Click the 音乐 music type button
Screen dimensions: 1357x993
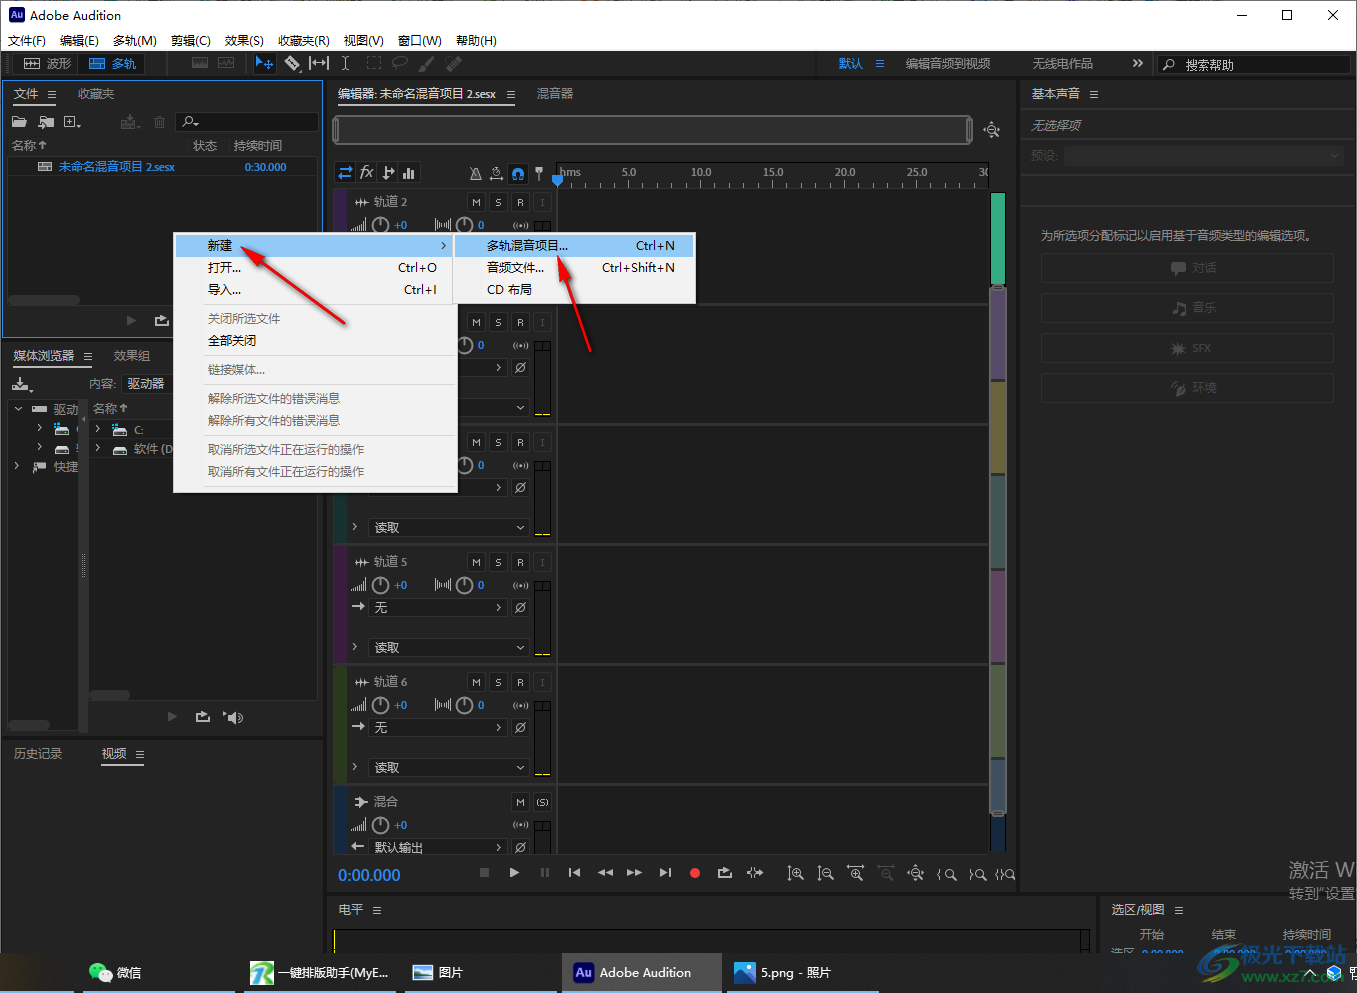coord(1187,308)
